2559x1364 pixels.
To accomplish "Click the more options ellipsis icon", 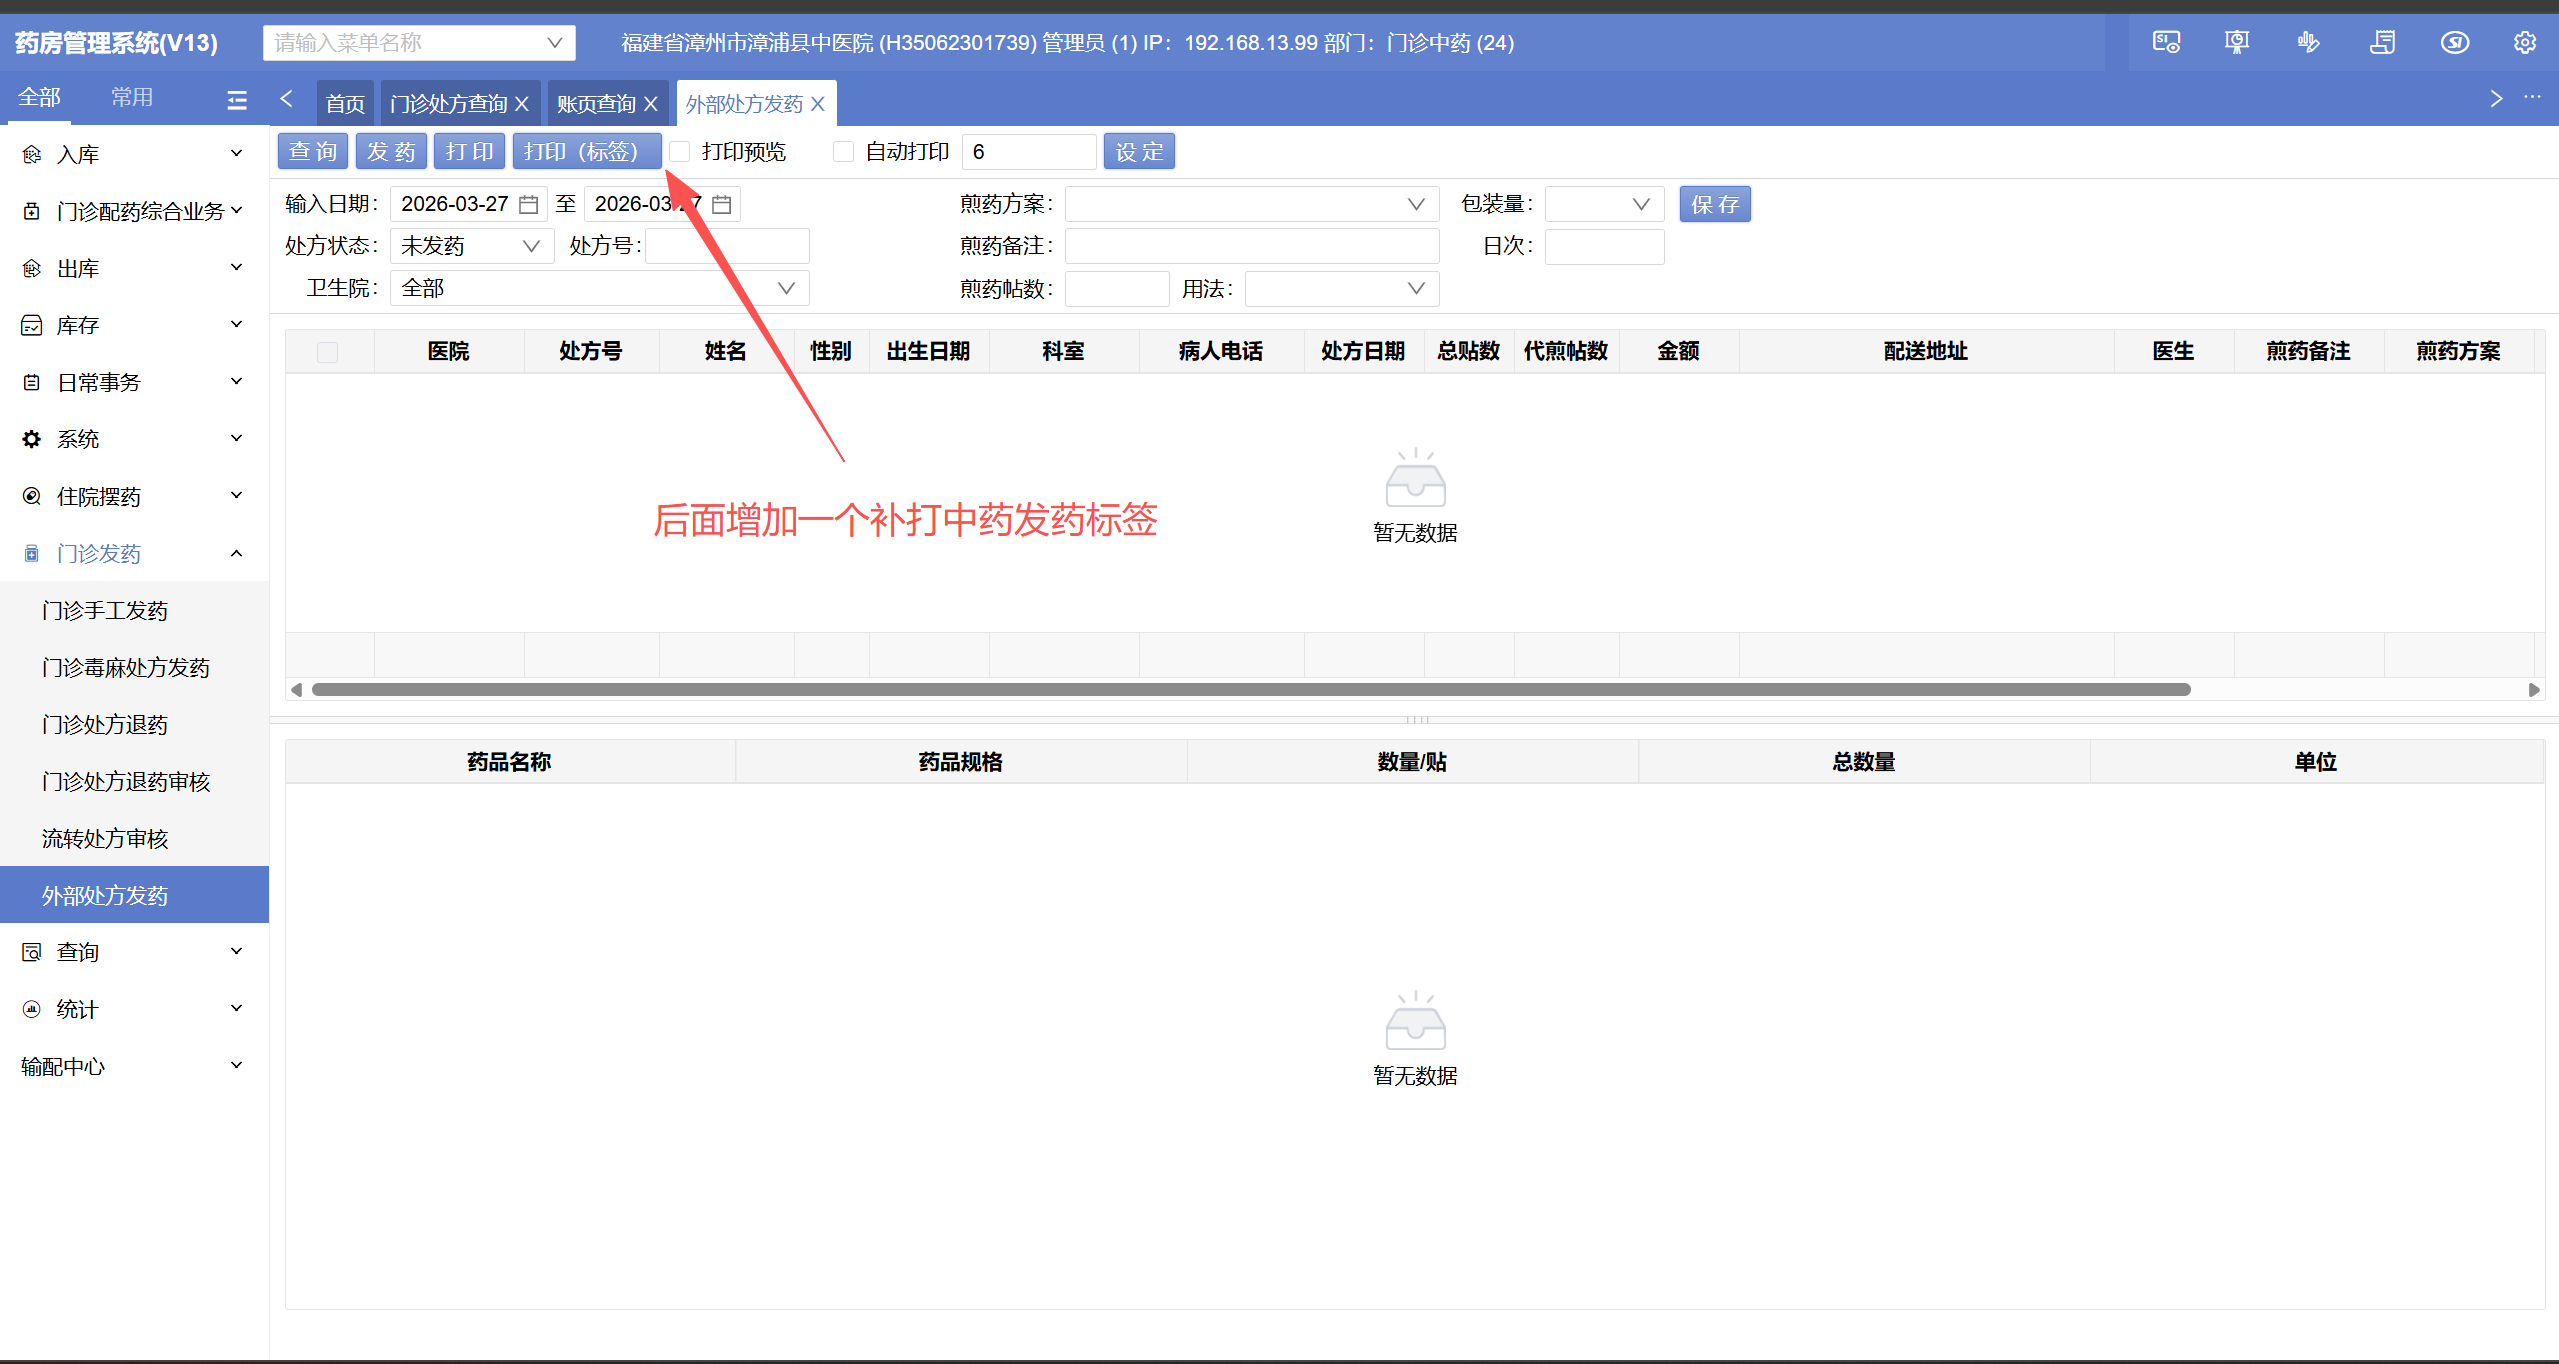I will [x=2532, y=97].
